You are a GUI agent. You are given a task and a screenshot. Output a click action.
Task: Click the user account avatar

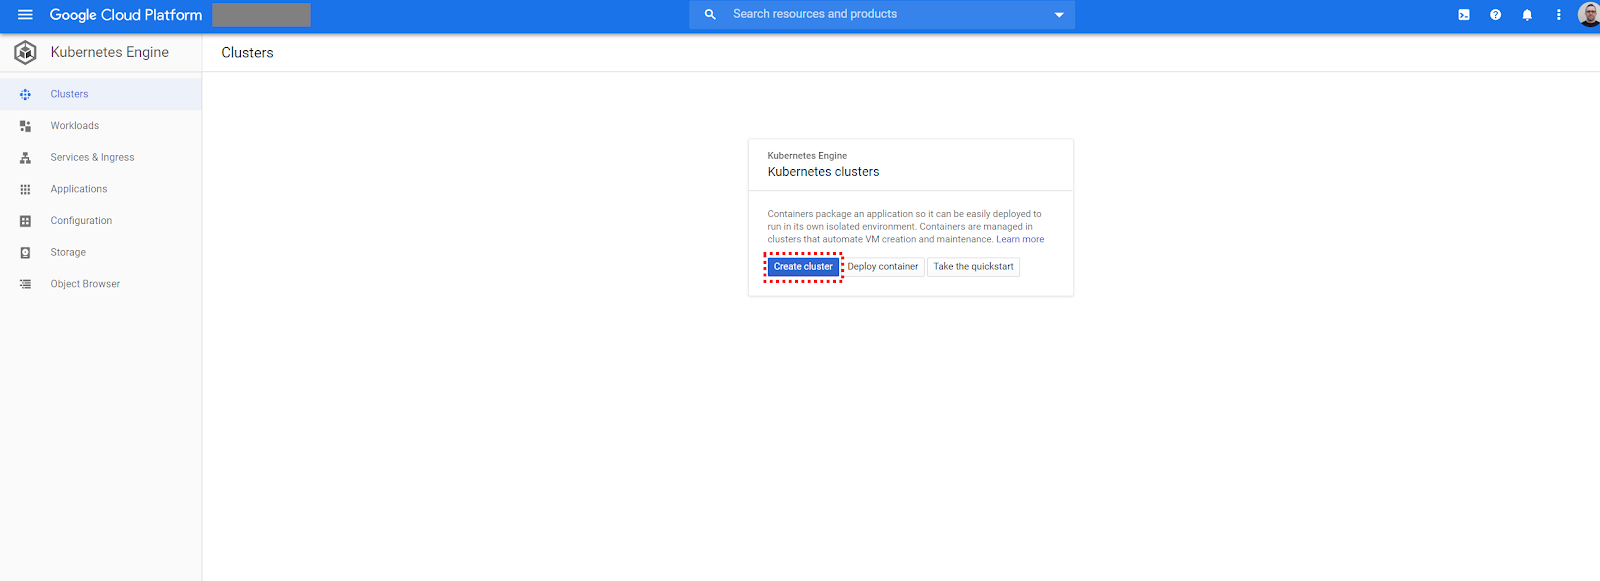point(1589,14)
